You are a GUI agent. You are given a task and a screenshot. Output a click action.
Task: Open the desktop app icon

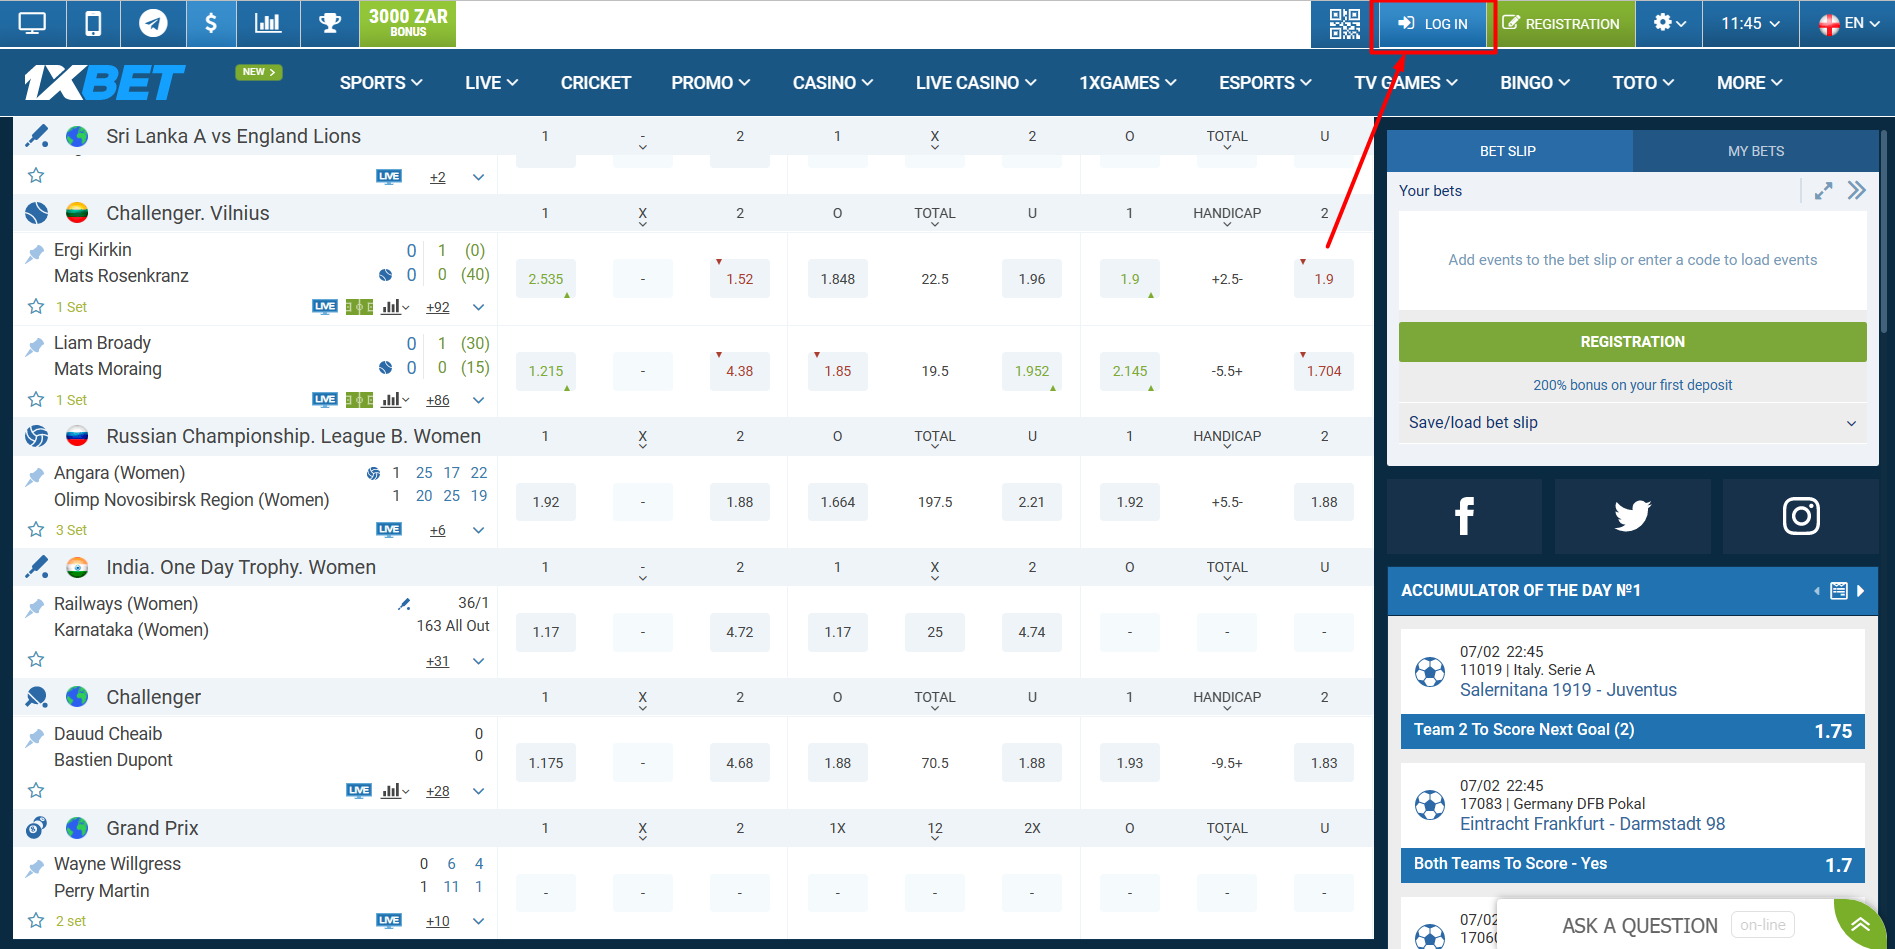click(x=32, y=23)
